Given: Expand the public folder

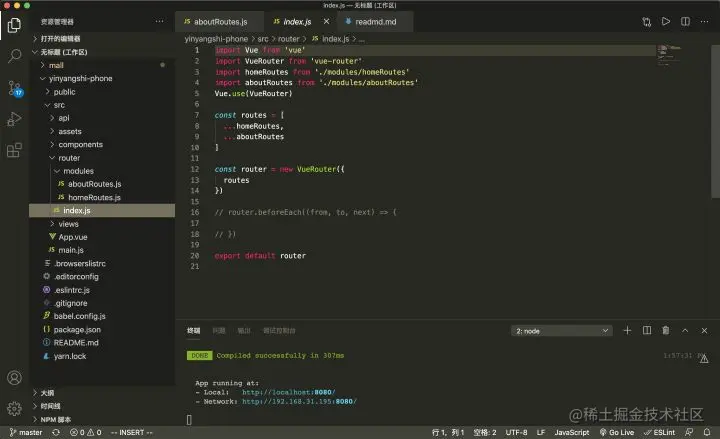Looking at the screenshot, I should coord(102,92).
